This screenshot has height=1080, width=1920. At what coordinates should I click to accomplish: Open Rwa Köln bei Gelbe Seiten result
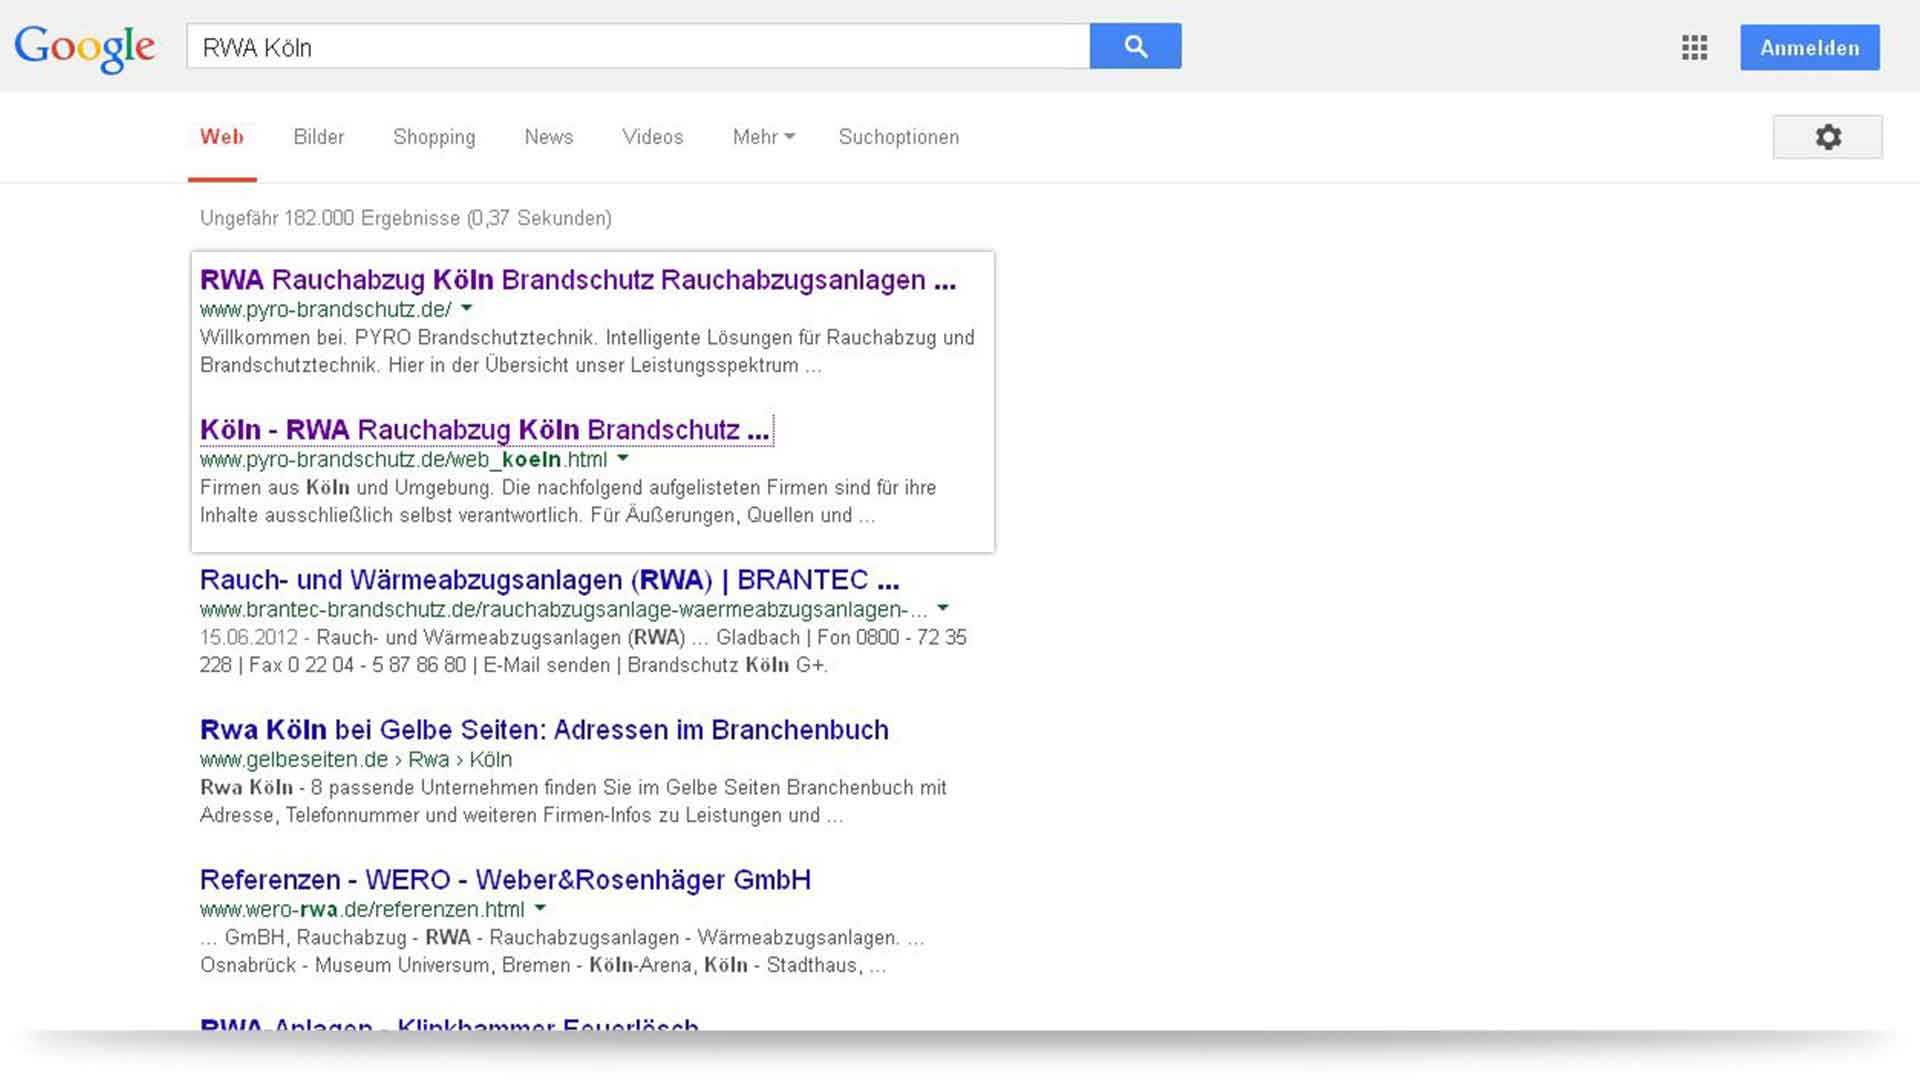pyautogui.click(x=544, y=730)
